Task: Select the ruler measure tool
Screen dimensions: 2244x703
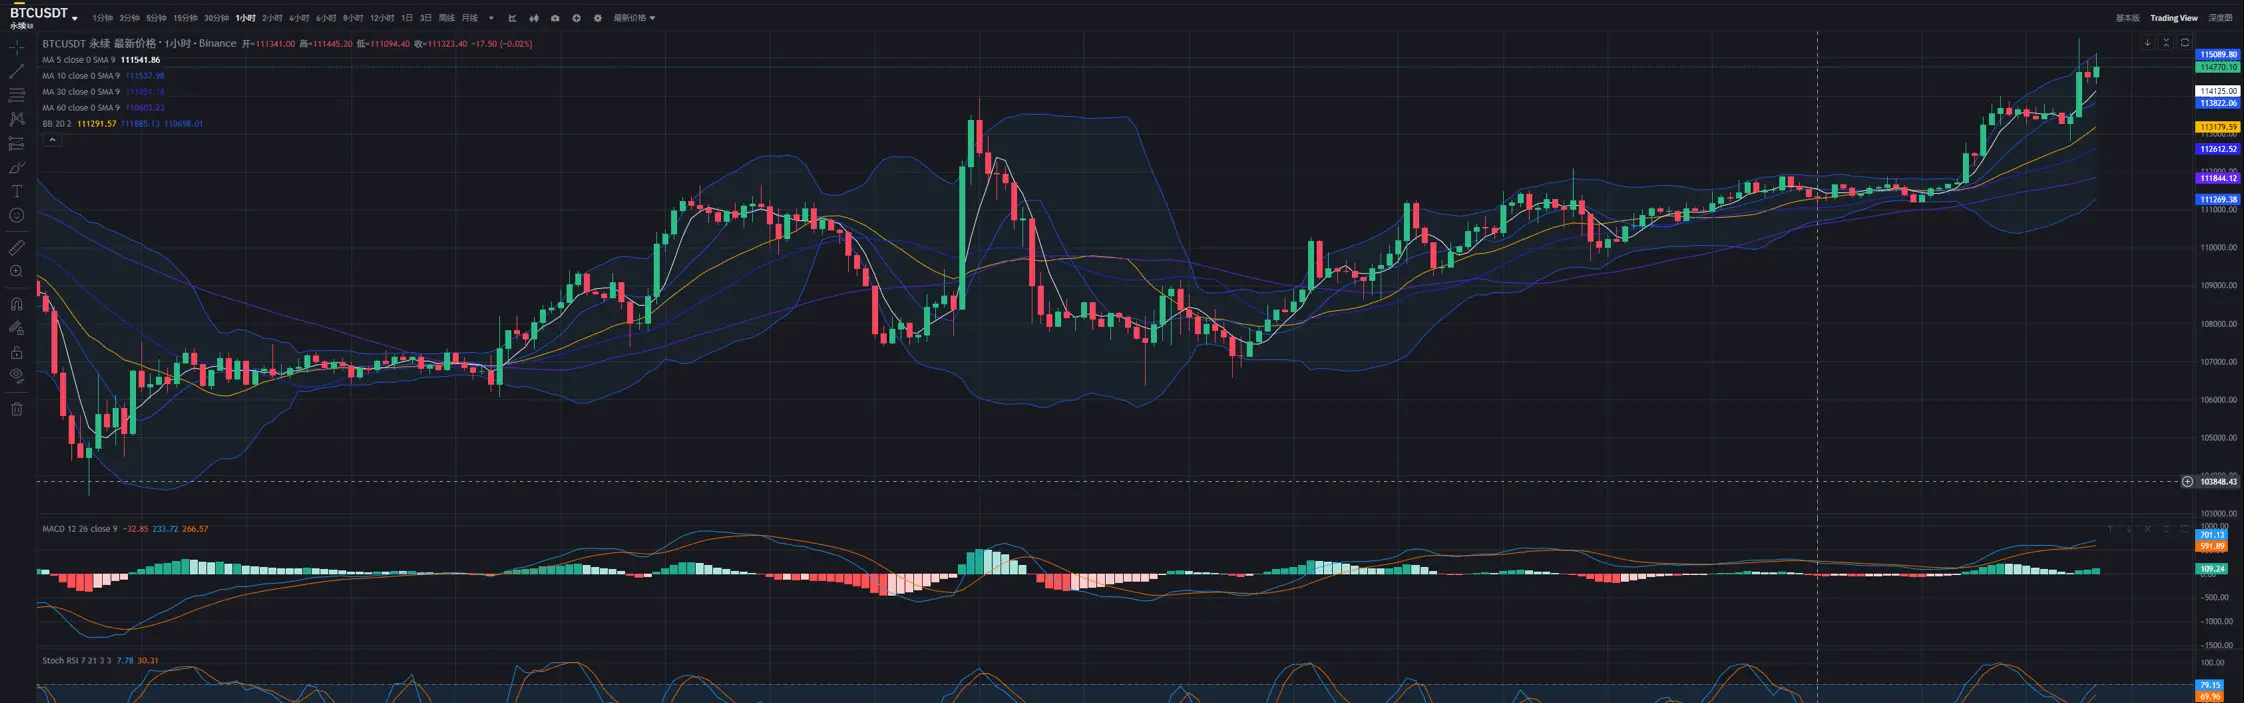Action: [17, 247]
